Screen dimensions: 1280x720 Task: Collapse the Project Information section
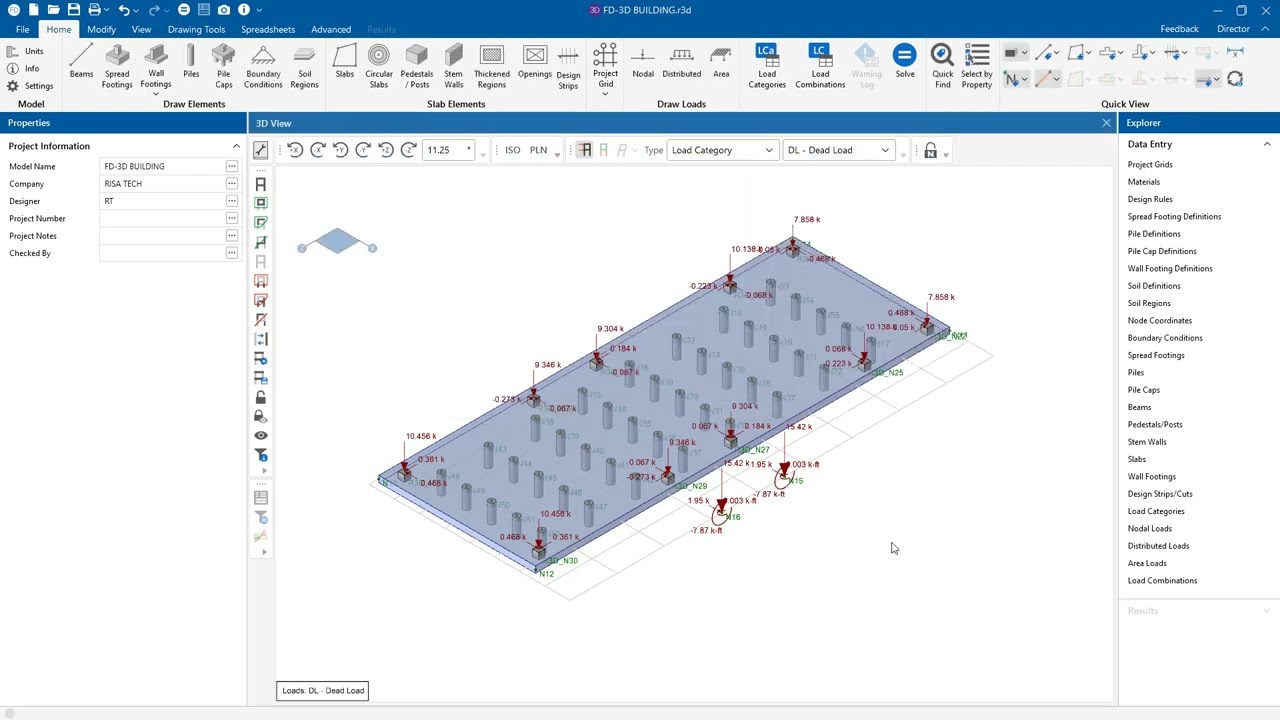pos(236,146)
